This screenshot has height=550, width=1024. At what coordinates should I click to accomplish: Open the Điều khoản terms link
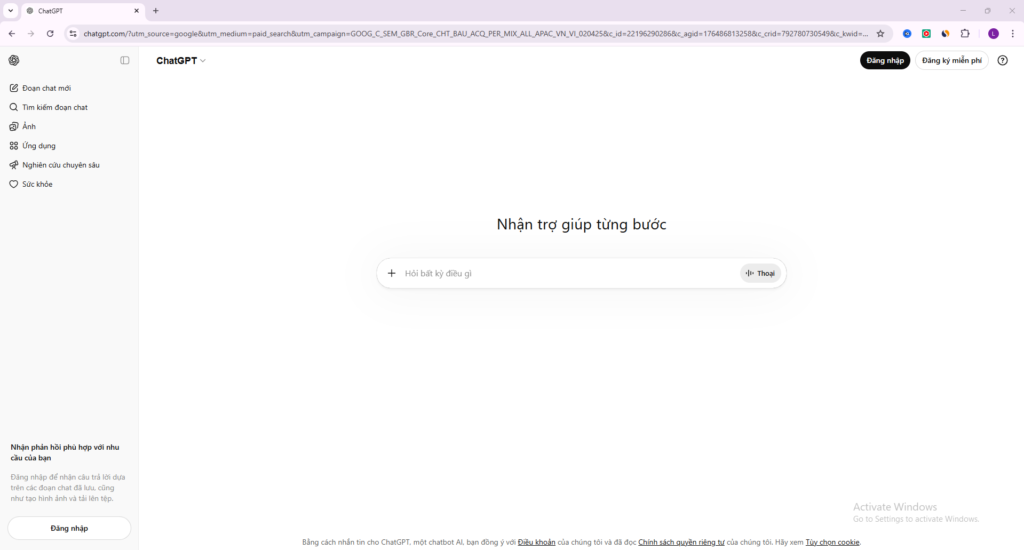coord(536,542)
